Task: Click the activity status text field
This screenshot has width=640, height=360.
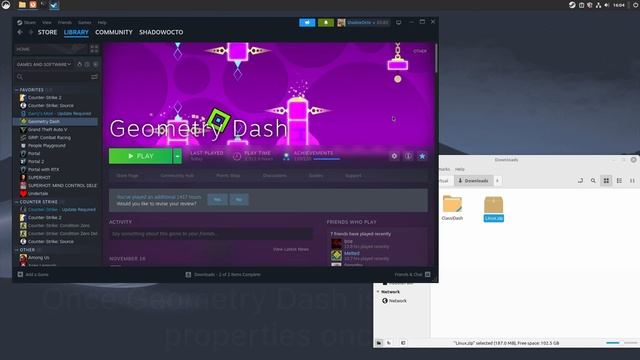Action: [x=211, y=234]
